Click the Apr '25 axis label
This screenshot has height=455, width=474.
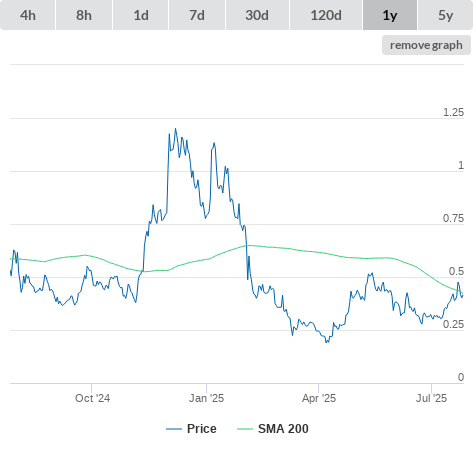(319, 398)
